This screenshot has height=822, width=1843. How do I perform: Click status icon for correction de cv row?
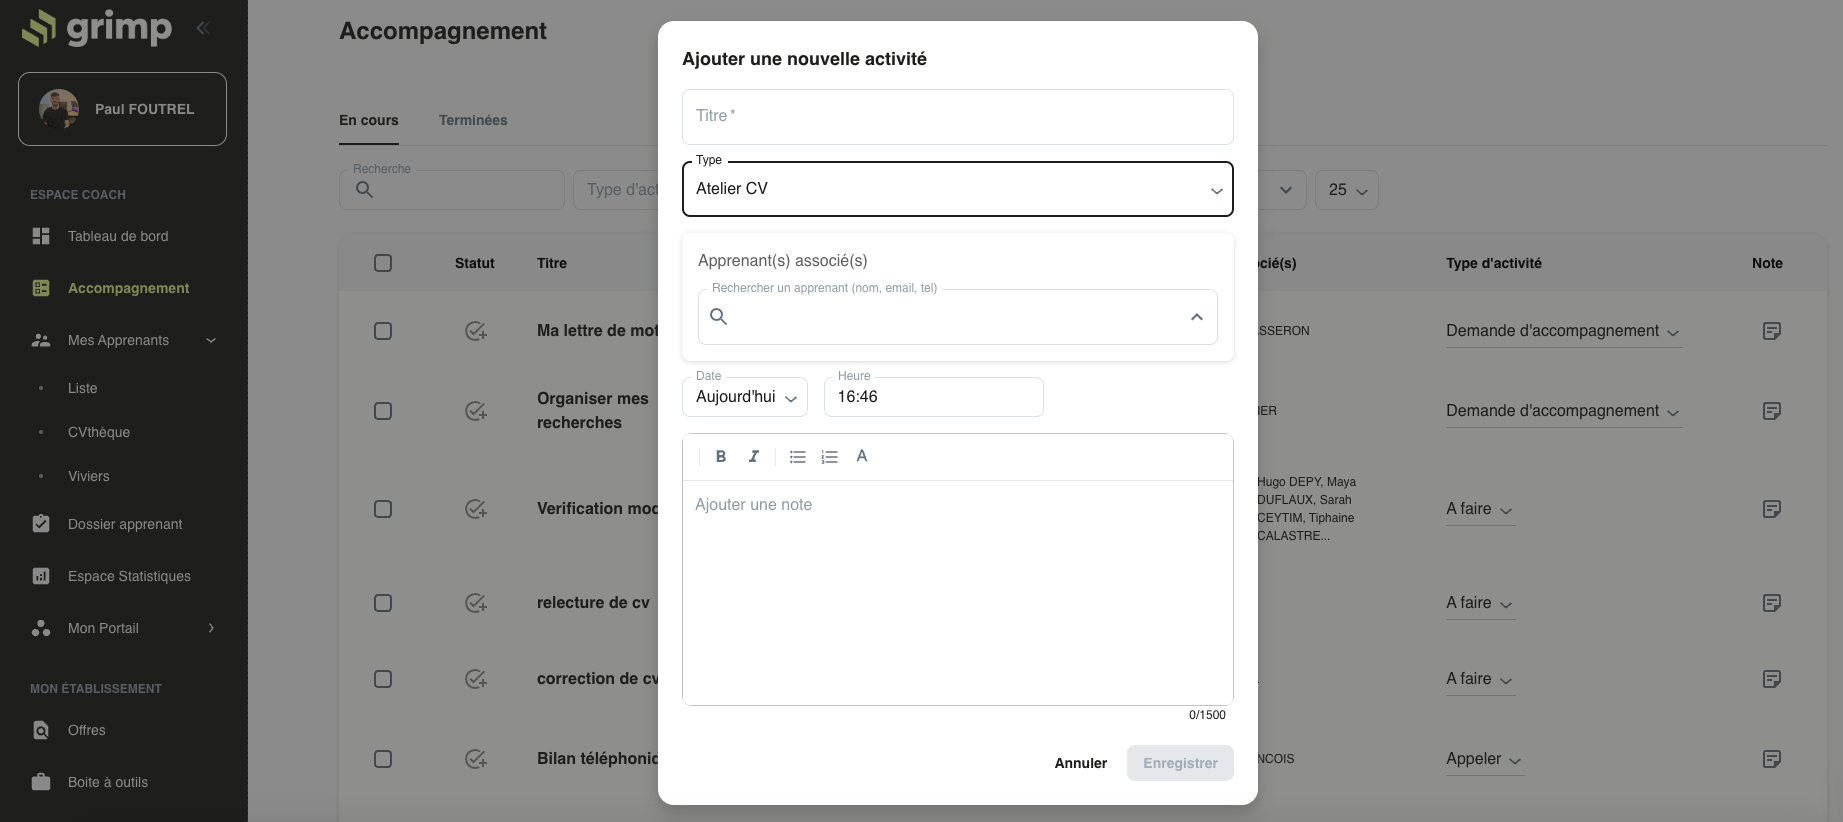(476, 679)
